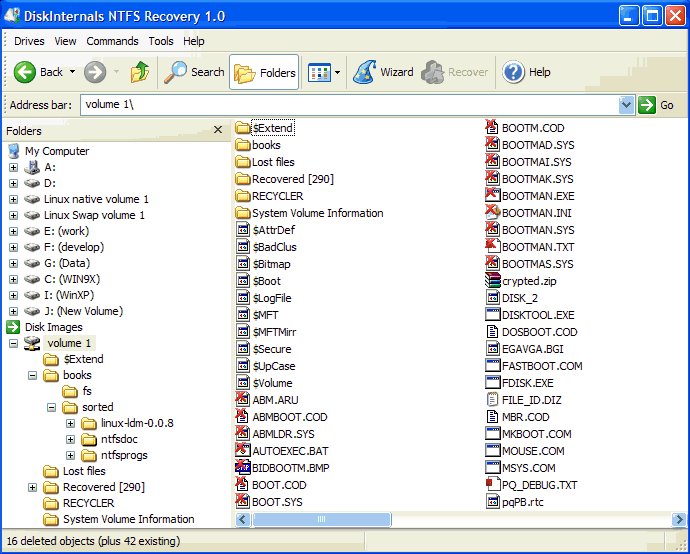Collapse the volume 1 tree node
The height and width of the screenshot is (554, 690).
(14, 343)
